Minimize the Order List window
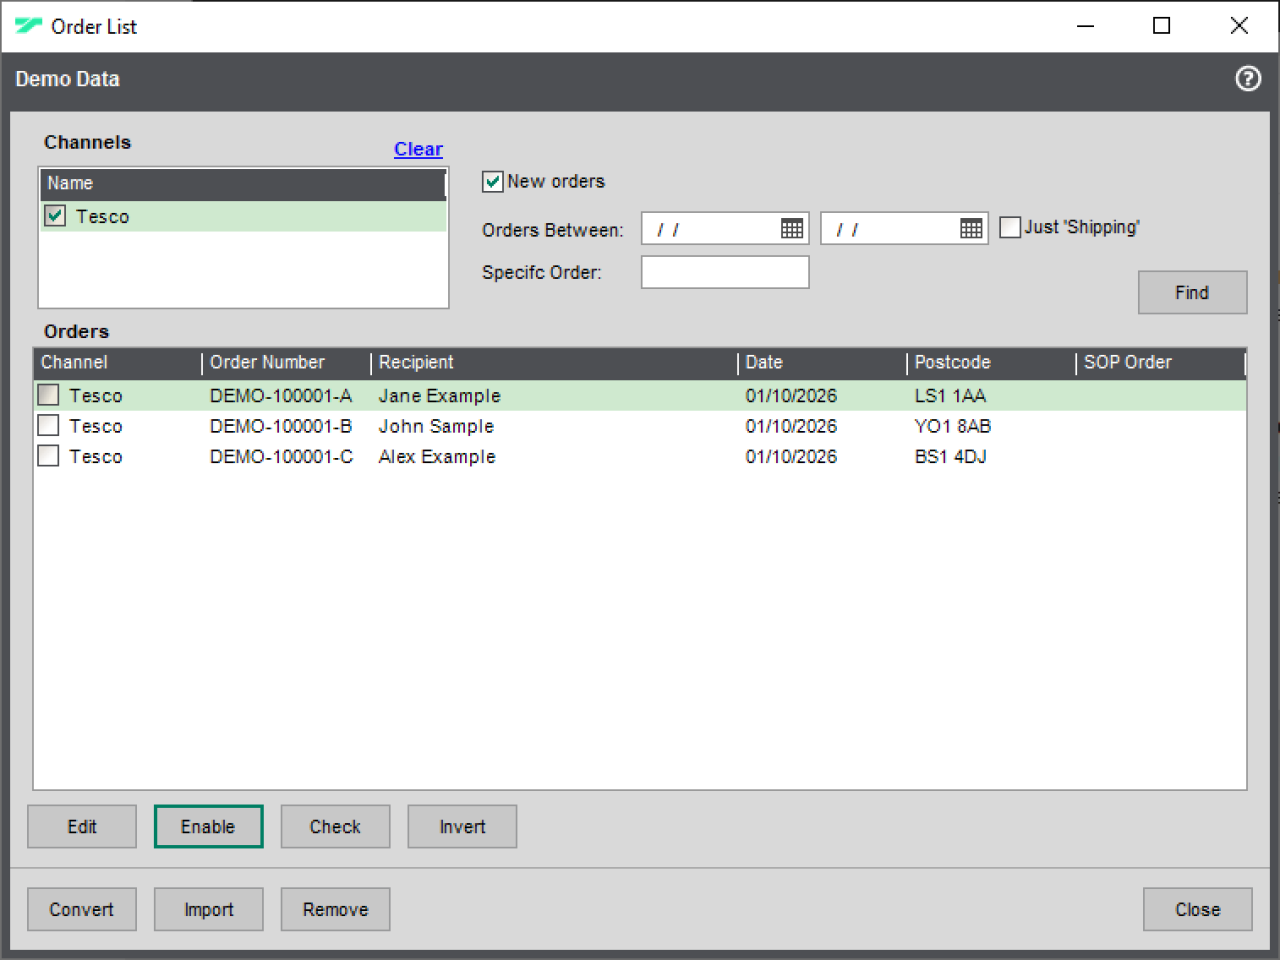The height and width of the screenshot is (960, 1280). point(1086,26)
